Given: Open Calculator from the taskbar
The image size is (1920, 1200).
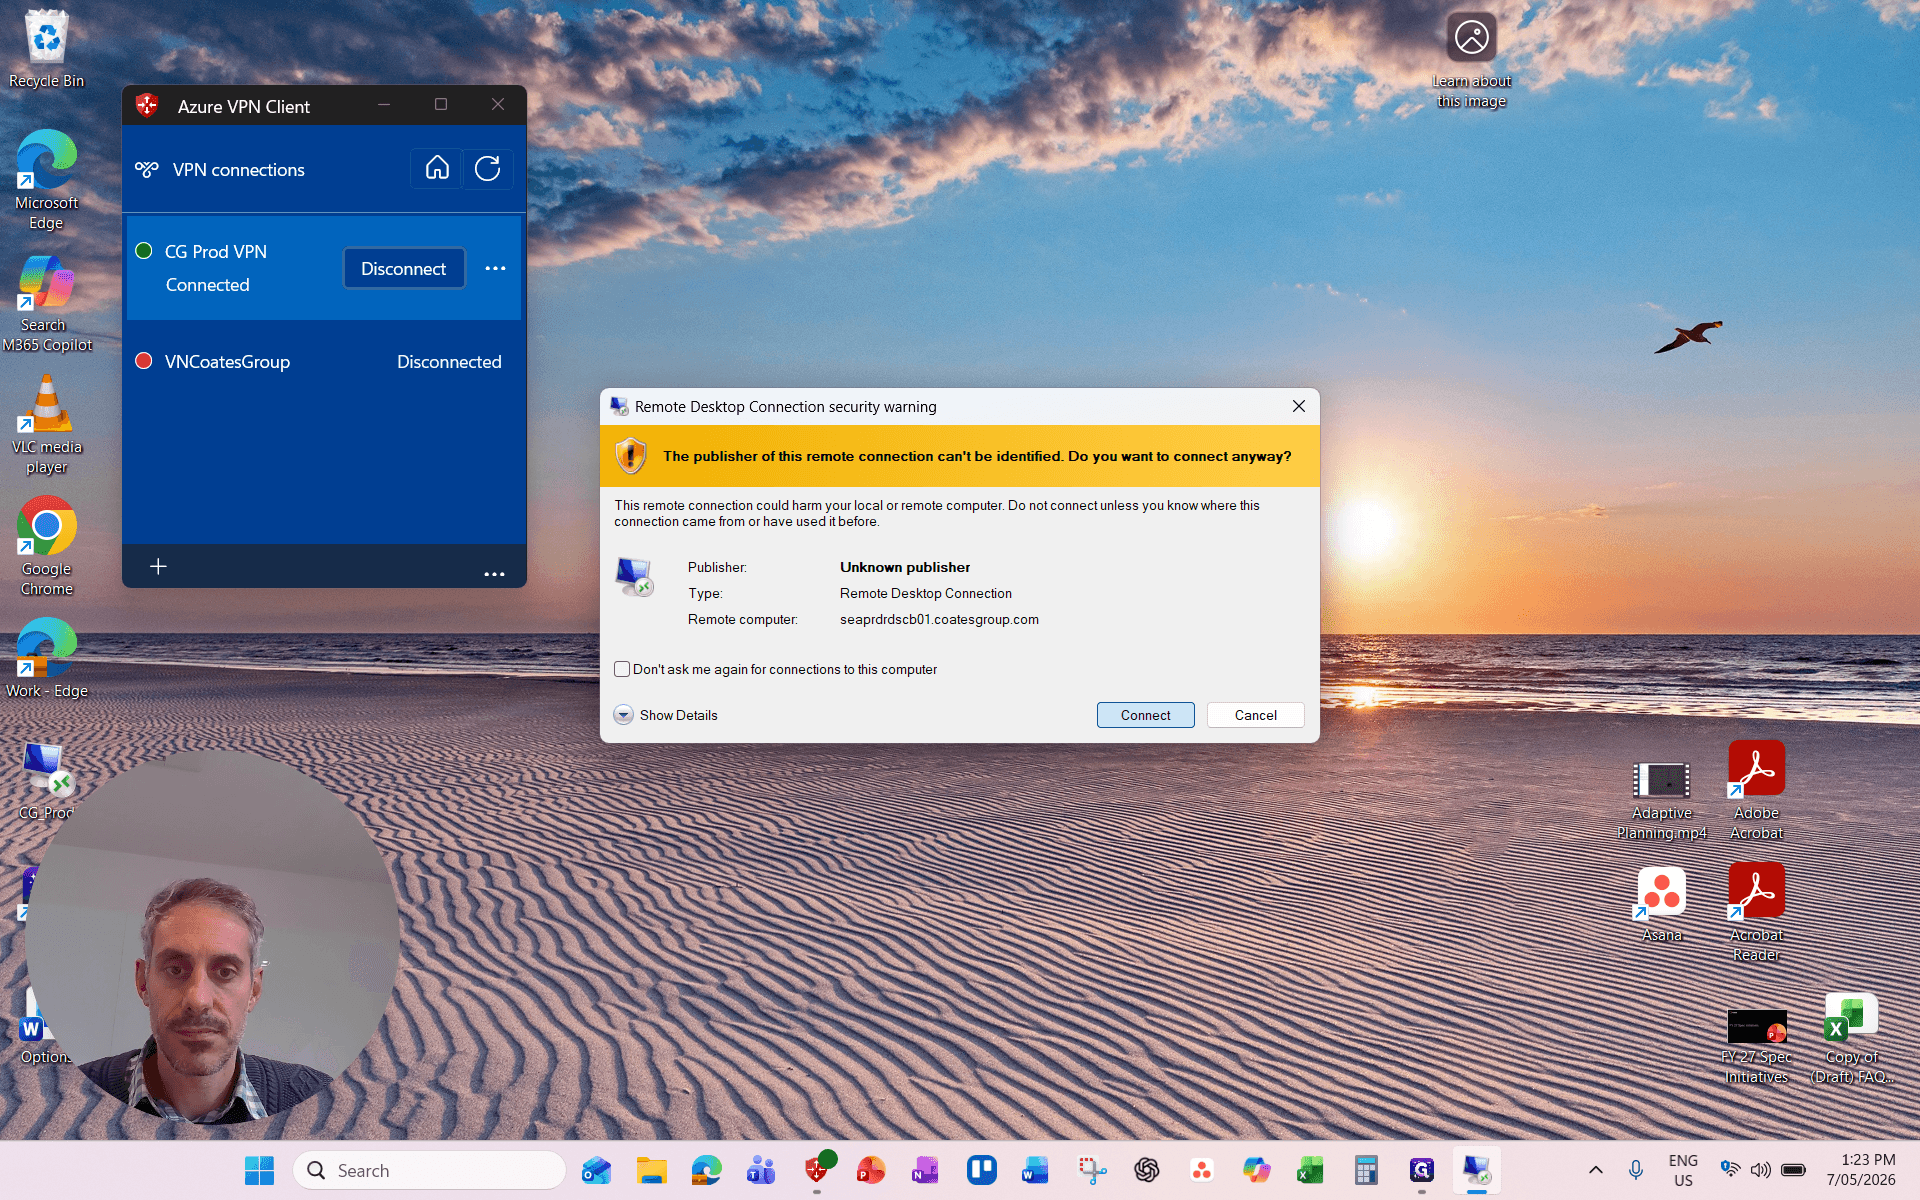Looking at the screenshot, I should (1366, 1170).
